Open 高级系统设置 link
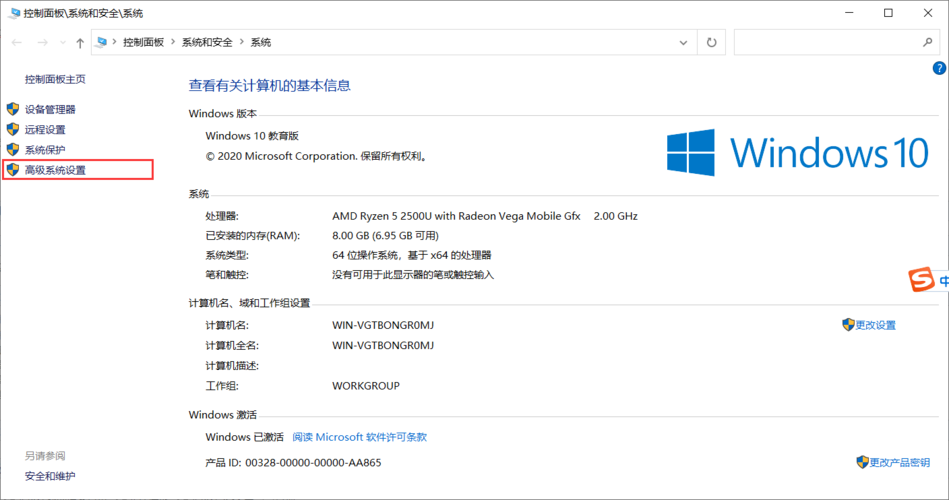This screenshot has width=949, height=500. (55, 170)
